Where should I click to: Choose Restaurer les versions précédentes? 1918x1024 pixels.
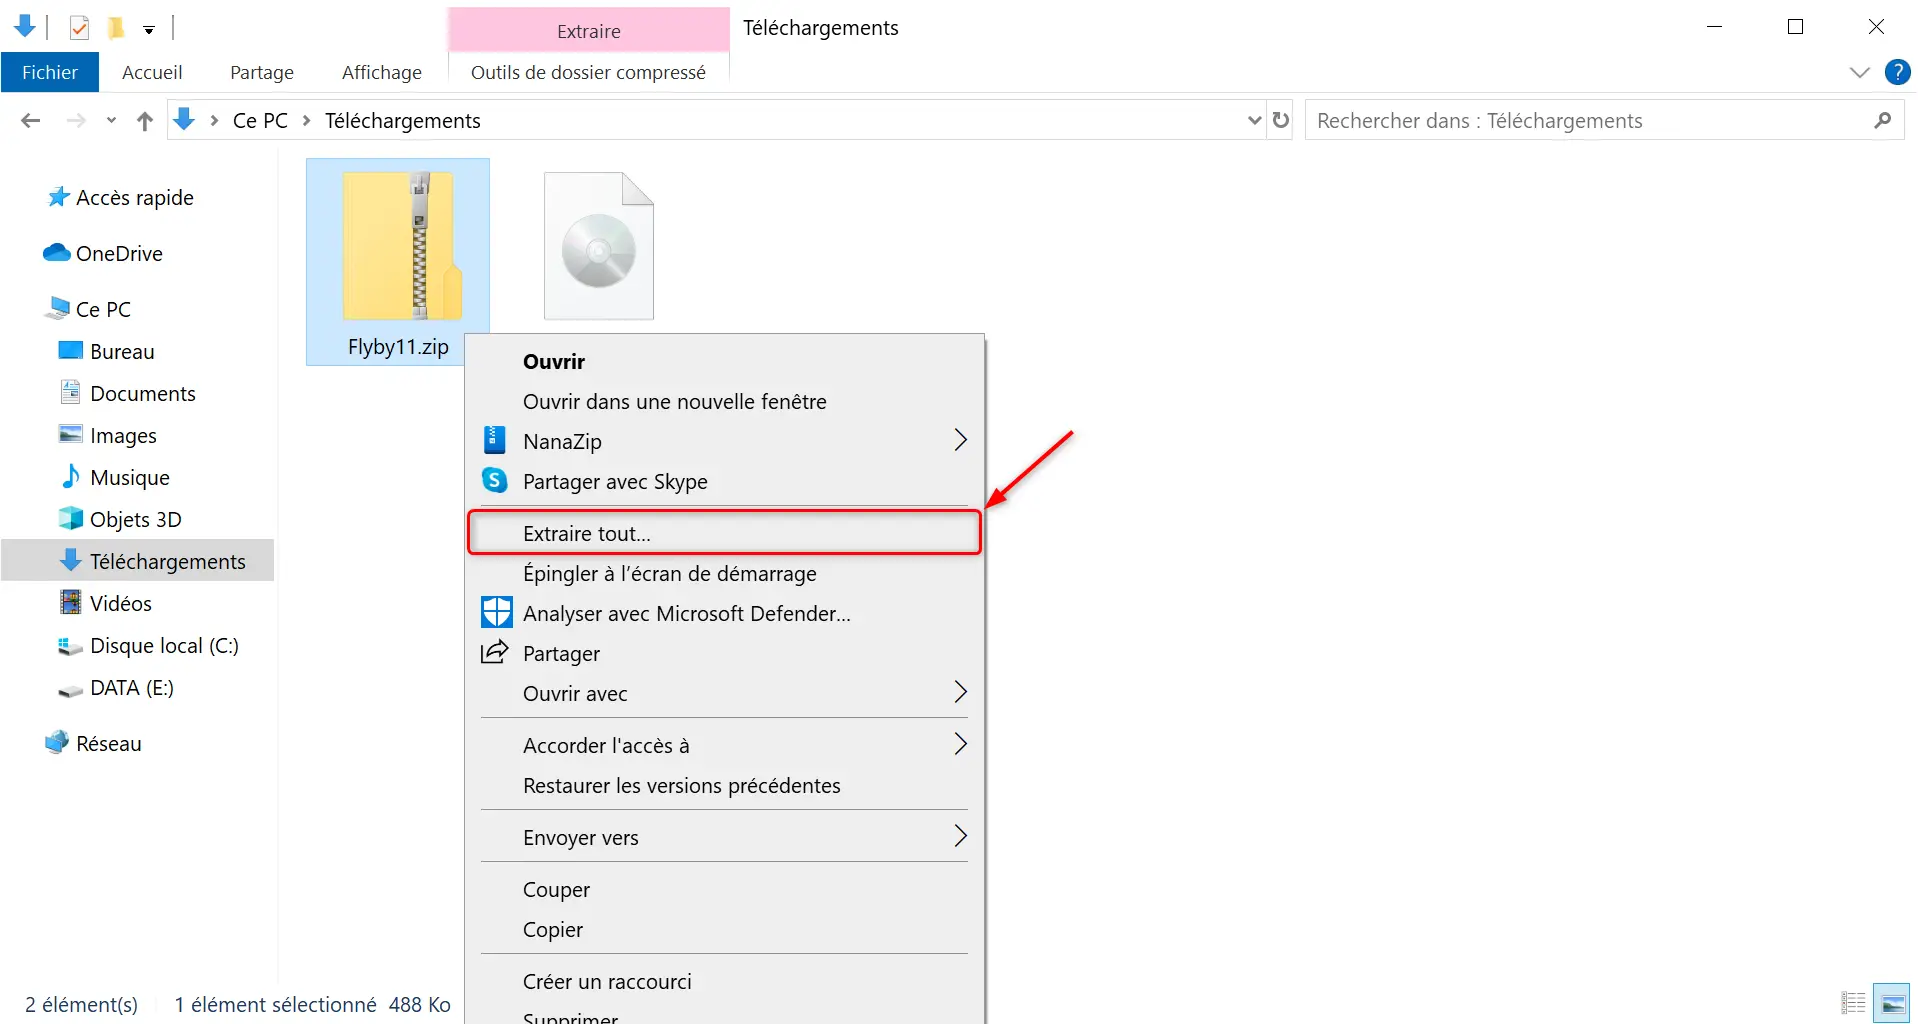(x=725, y=785)
